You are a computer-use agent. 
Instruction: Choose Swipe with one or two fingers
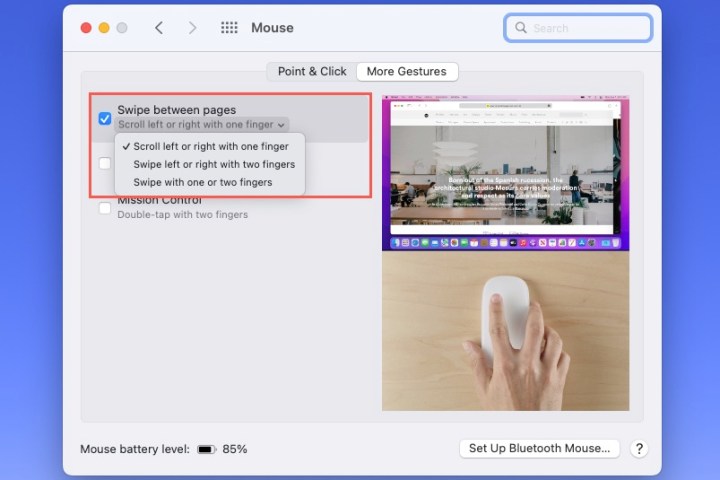(x=210, y=182)
